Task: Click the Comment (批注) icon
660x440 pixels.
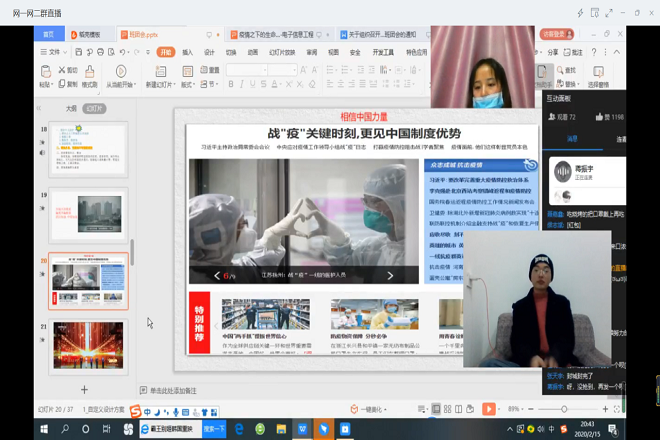Action: tap(567, 52)
